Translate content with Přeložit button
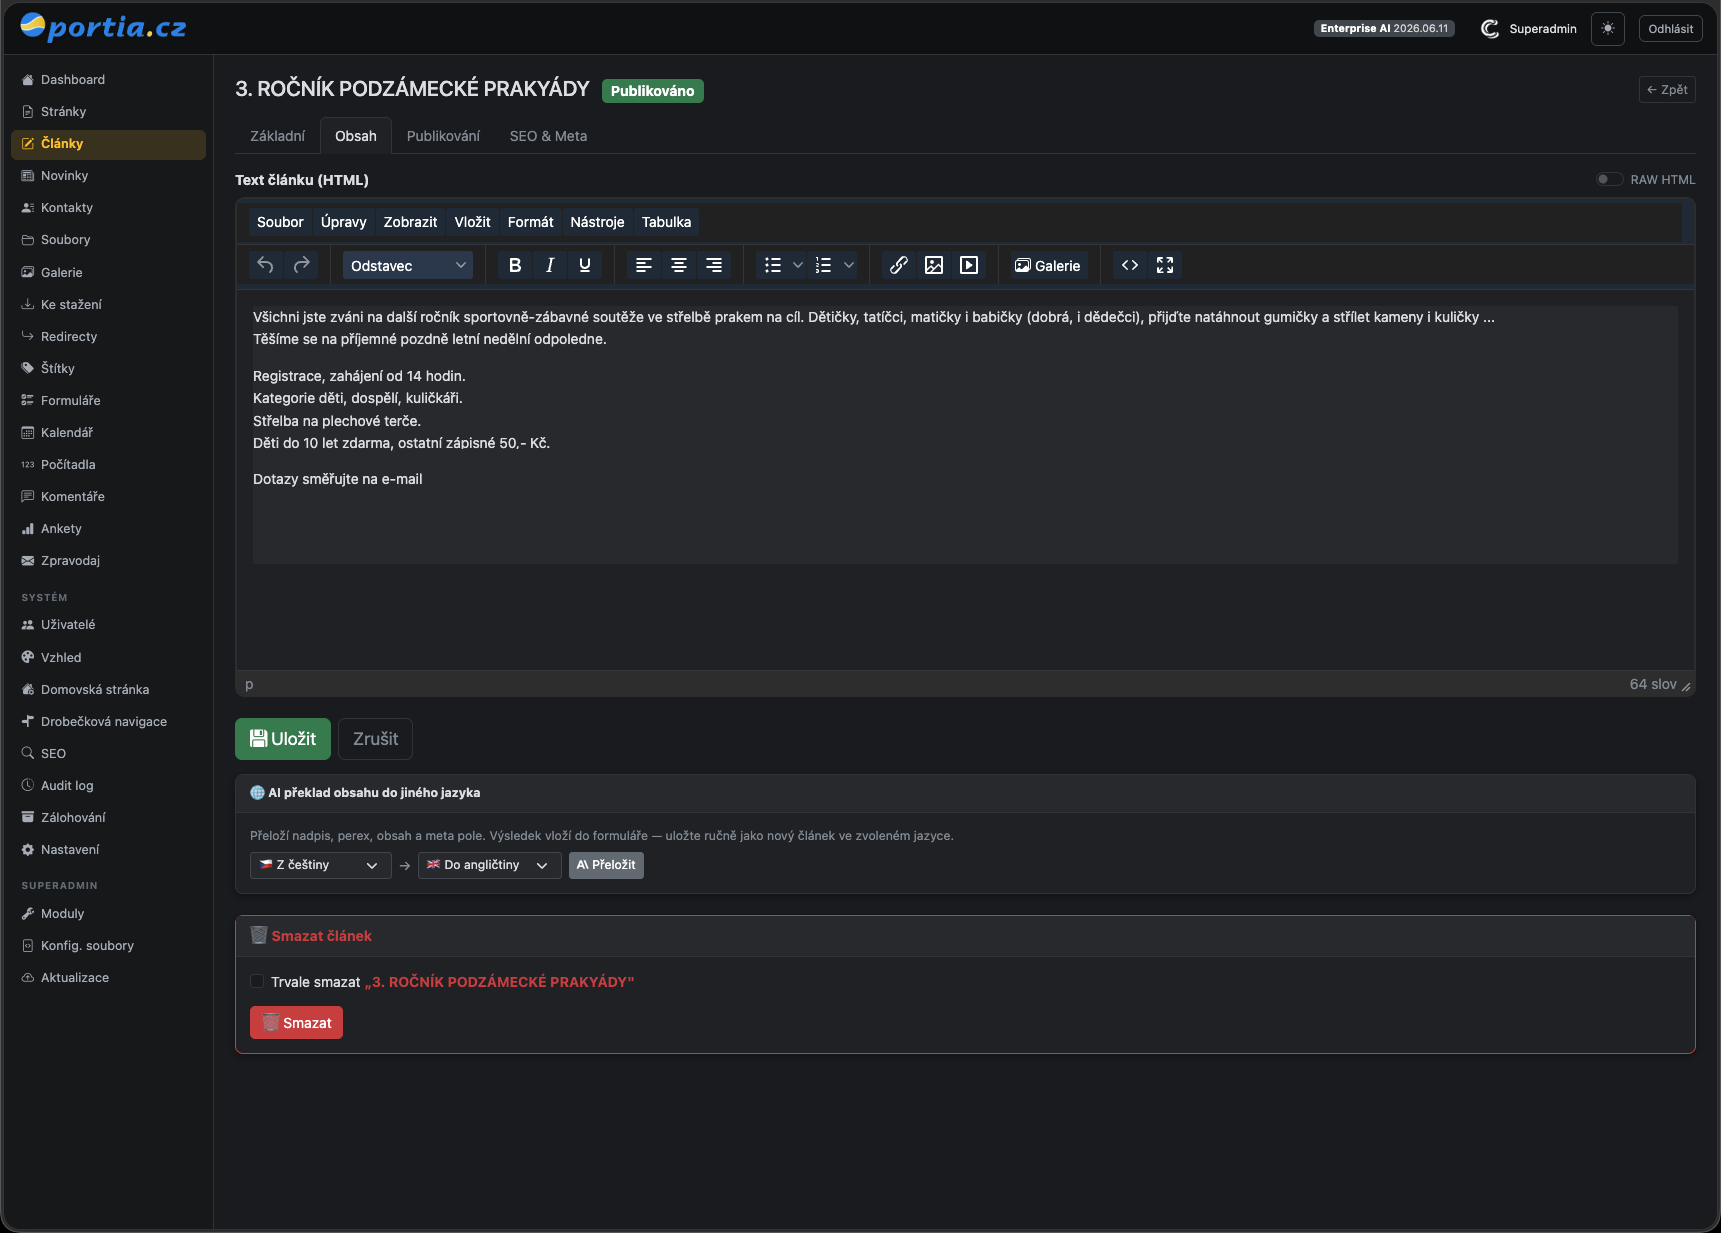 point(606,865)
